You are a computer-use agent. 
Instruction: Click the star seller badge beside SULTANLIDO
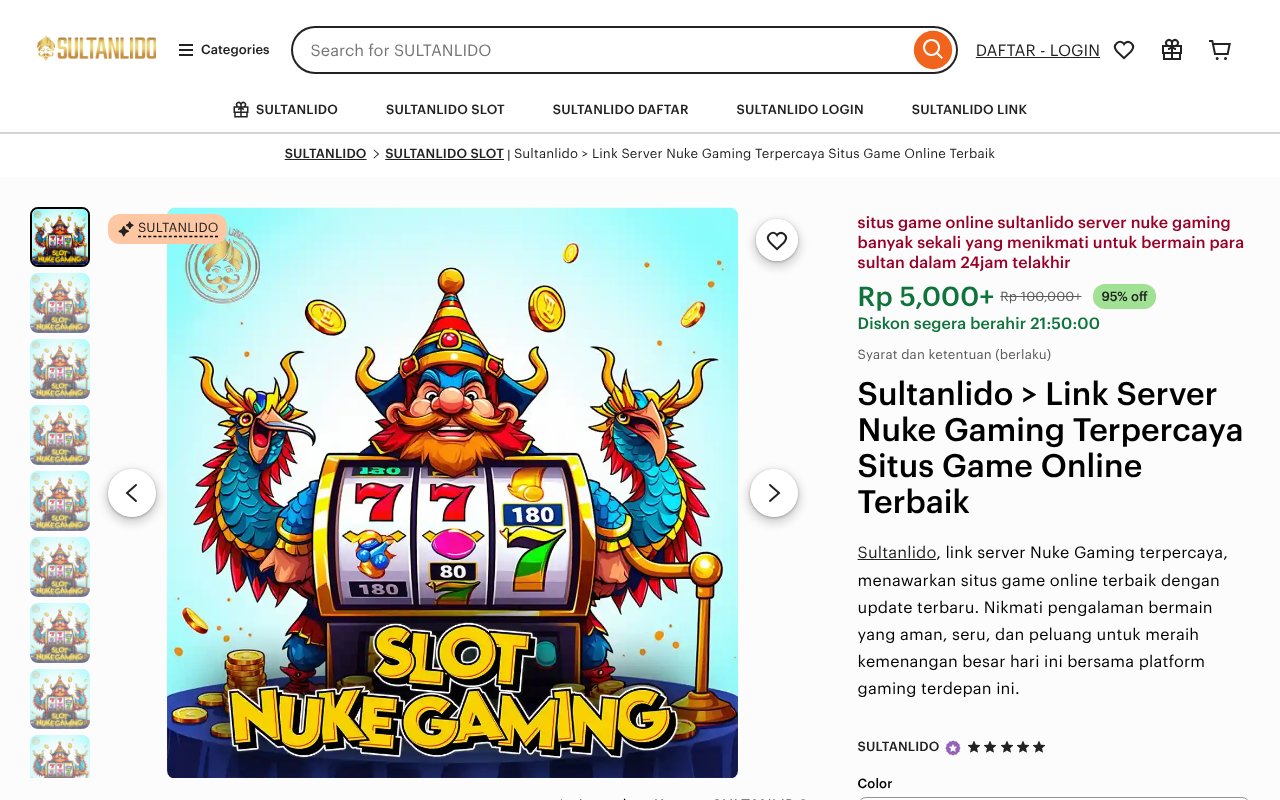click(953, 747)
